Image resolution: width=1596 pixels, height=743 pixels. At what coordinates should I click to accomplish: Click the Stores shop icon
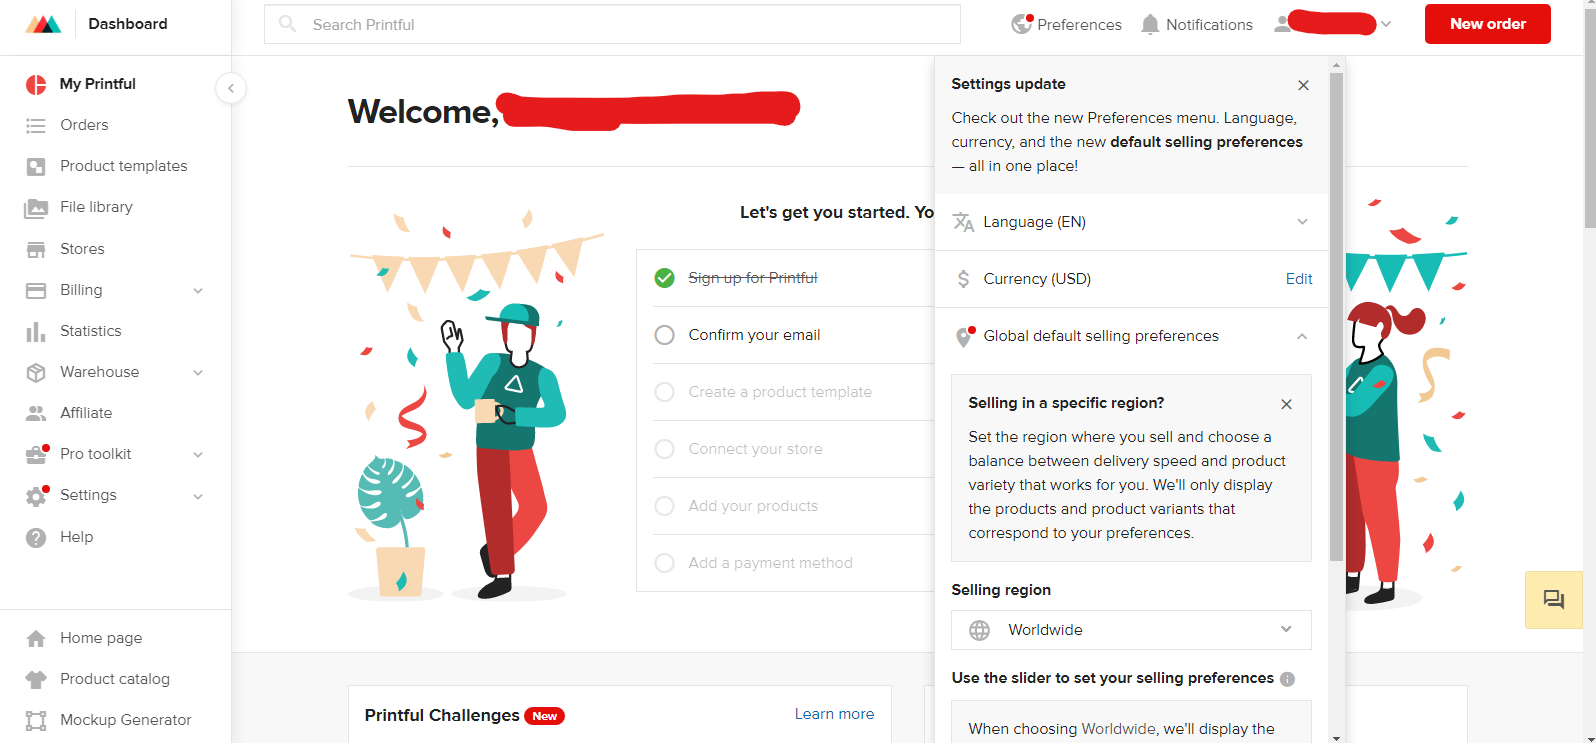point(36,249)
